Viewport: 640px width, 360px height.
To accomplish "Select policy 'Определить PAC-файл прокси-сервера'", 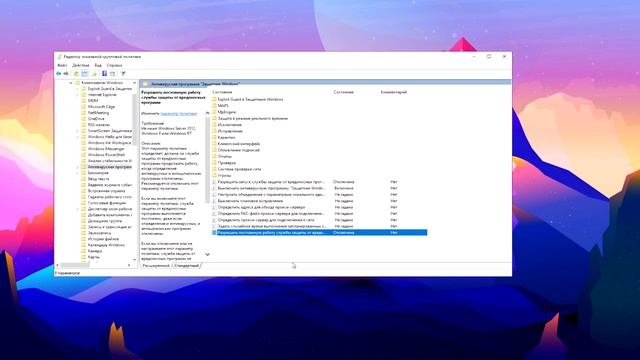I will (x=320, y=213).
